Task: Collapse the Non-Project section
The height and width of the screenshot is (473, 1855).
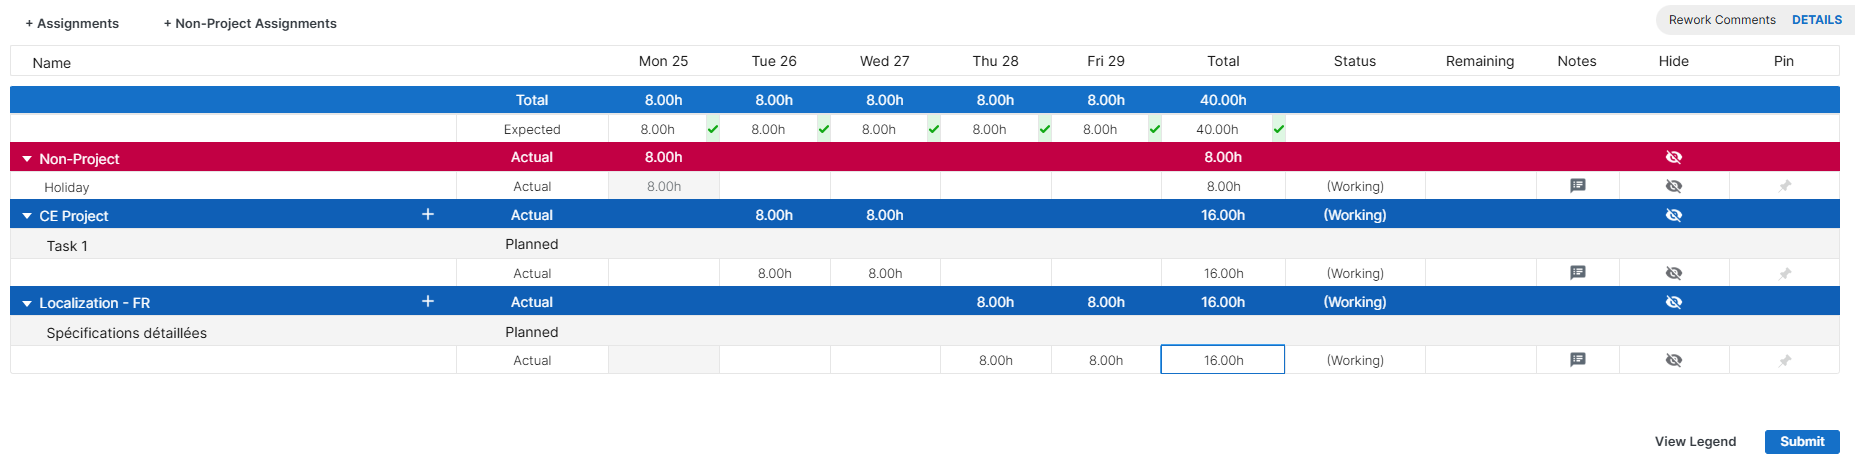Action: point(27,159)
